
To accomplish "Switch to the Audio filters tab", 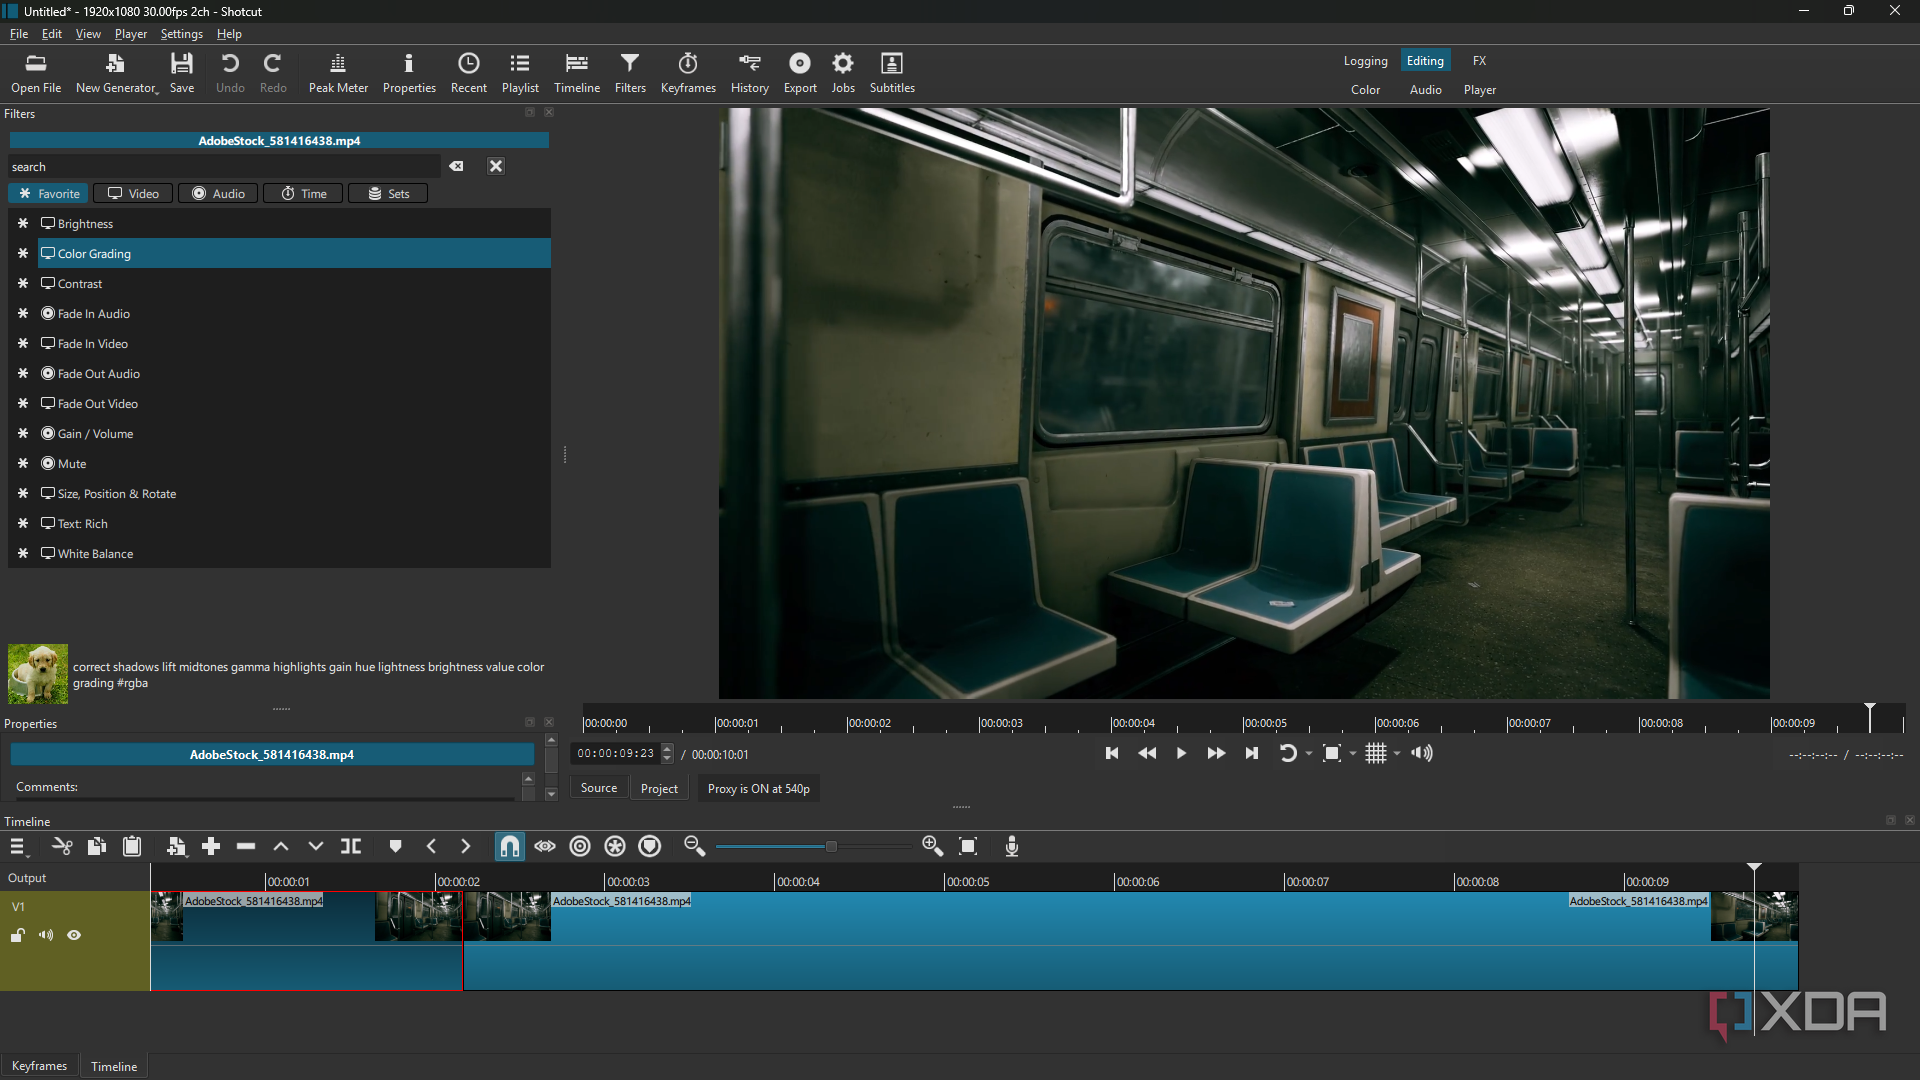I will point(218,193).
